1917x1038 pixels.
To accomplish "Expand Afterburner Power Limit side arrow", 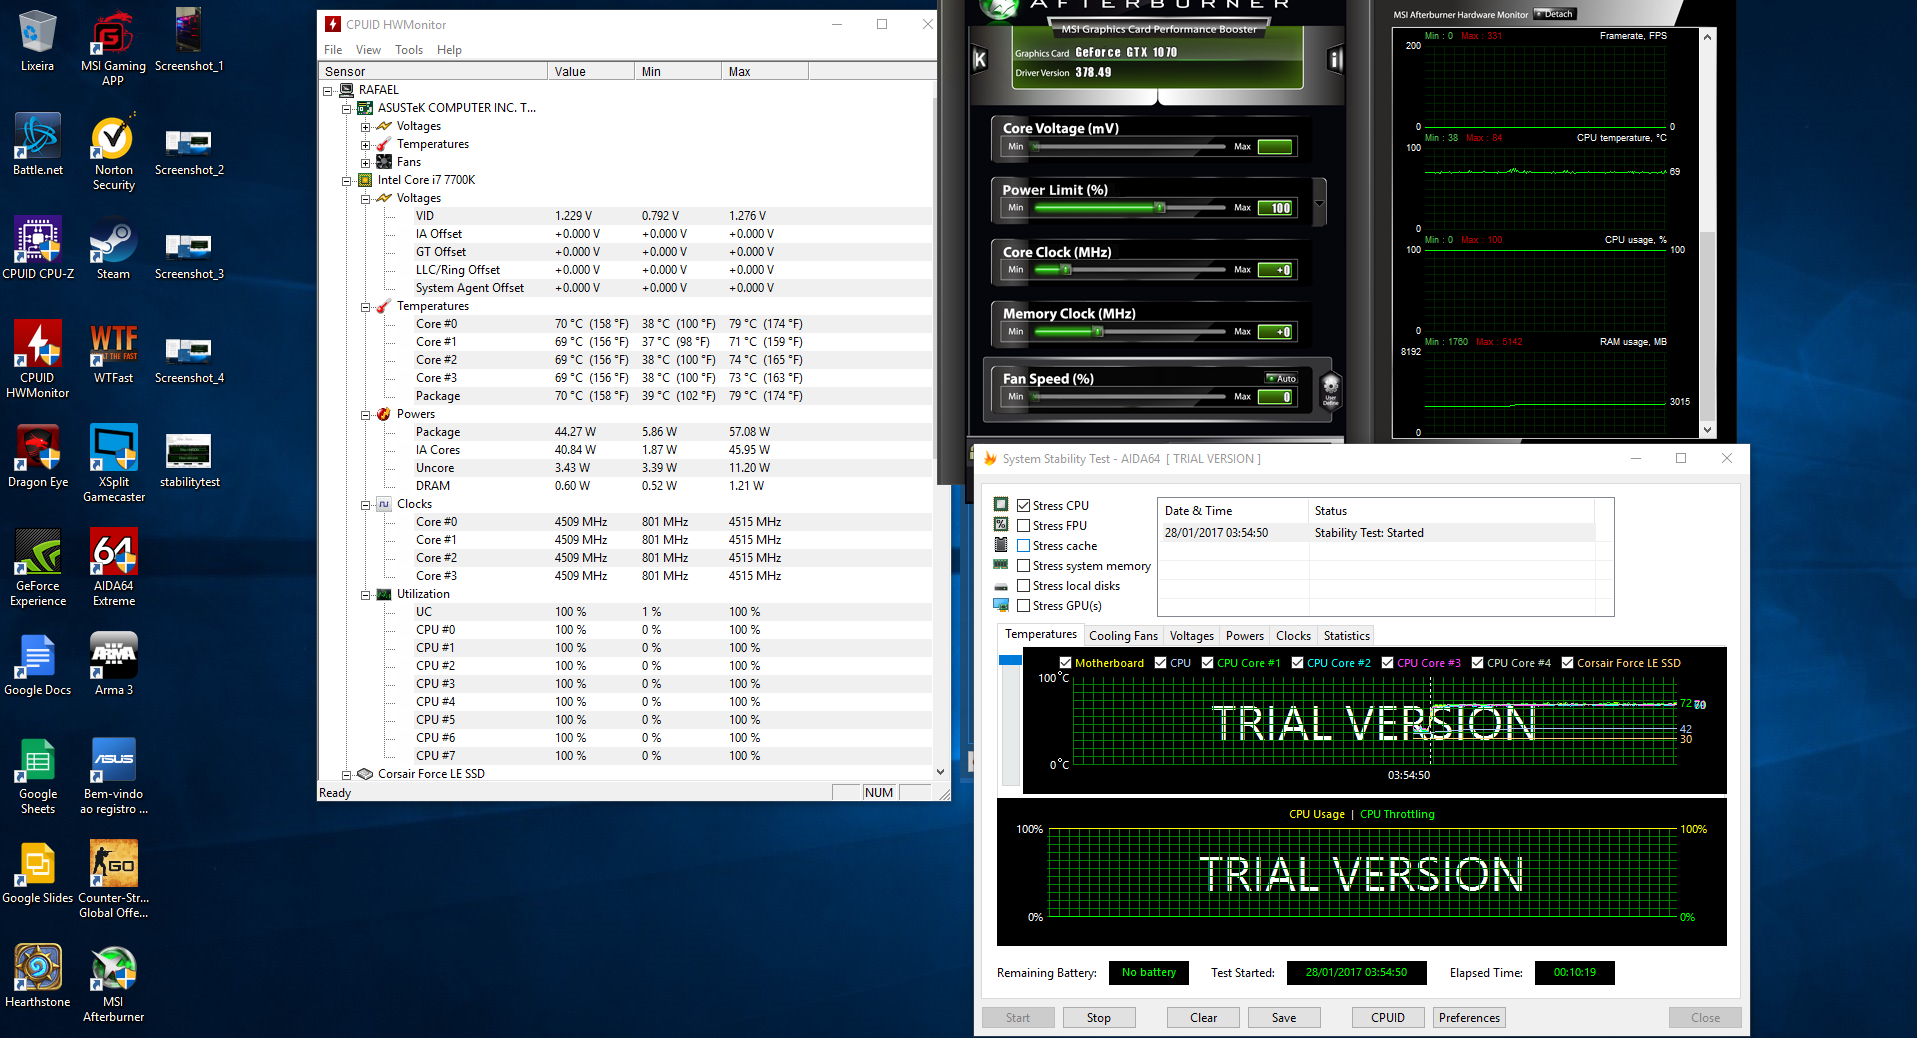I will coord(1319,203).
